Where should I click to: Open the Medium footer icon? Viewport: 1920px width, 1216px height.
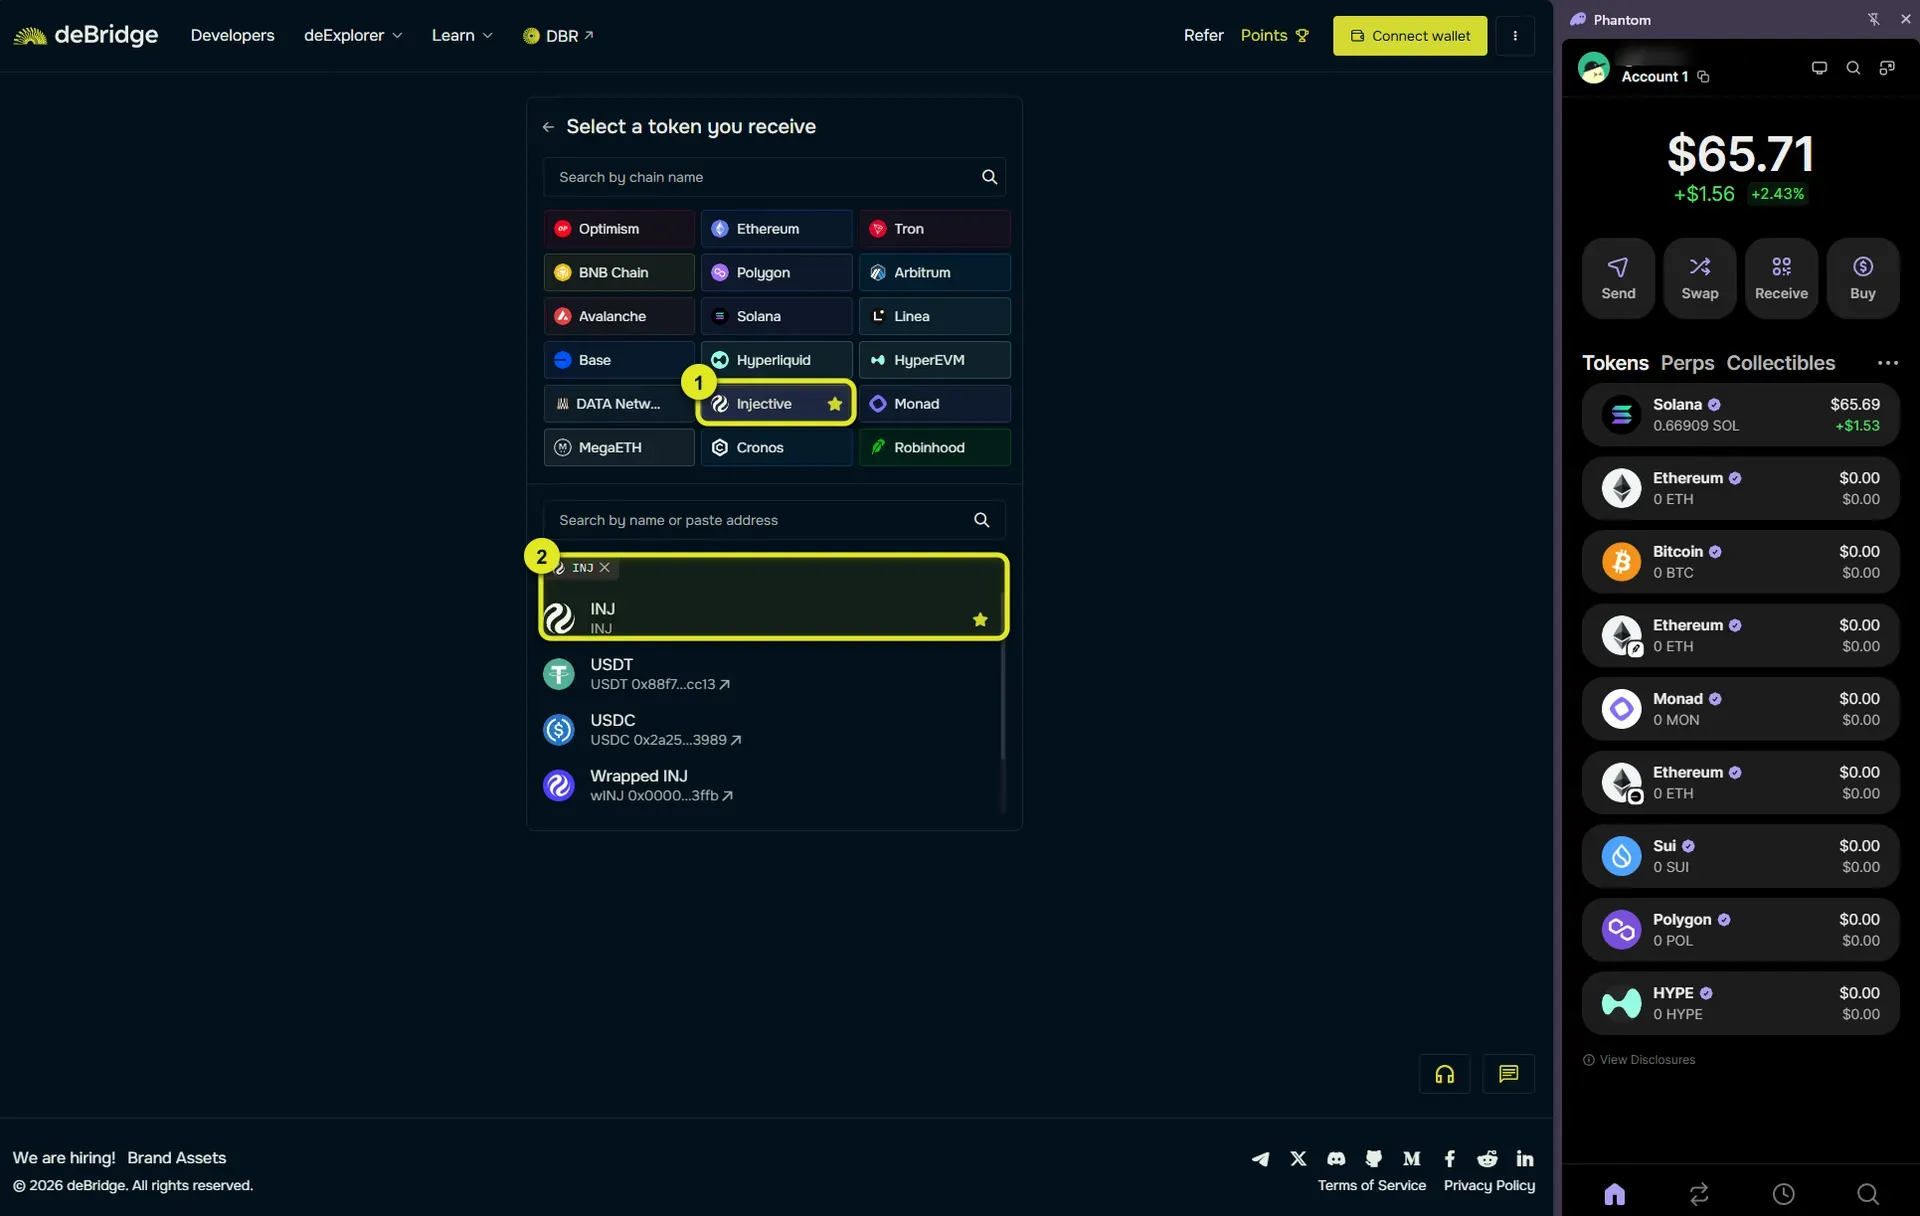click(1412, 1158)
